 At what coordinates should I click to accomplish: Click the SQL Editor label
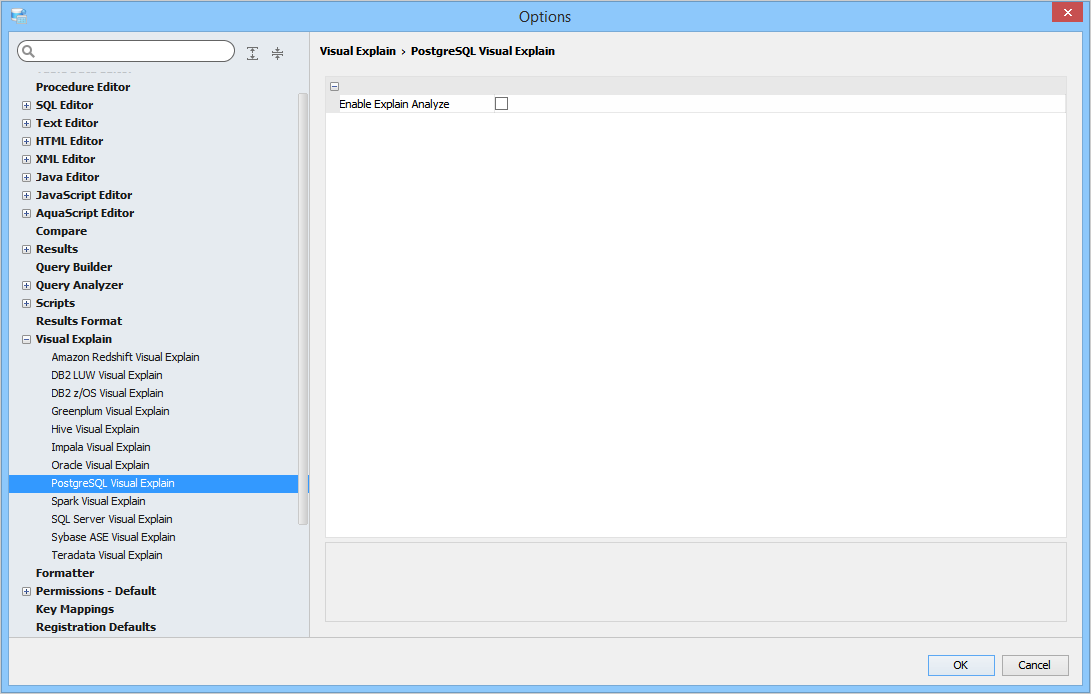(64, 105)
